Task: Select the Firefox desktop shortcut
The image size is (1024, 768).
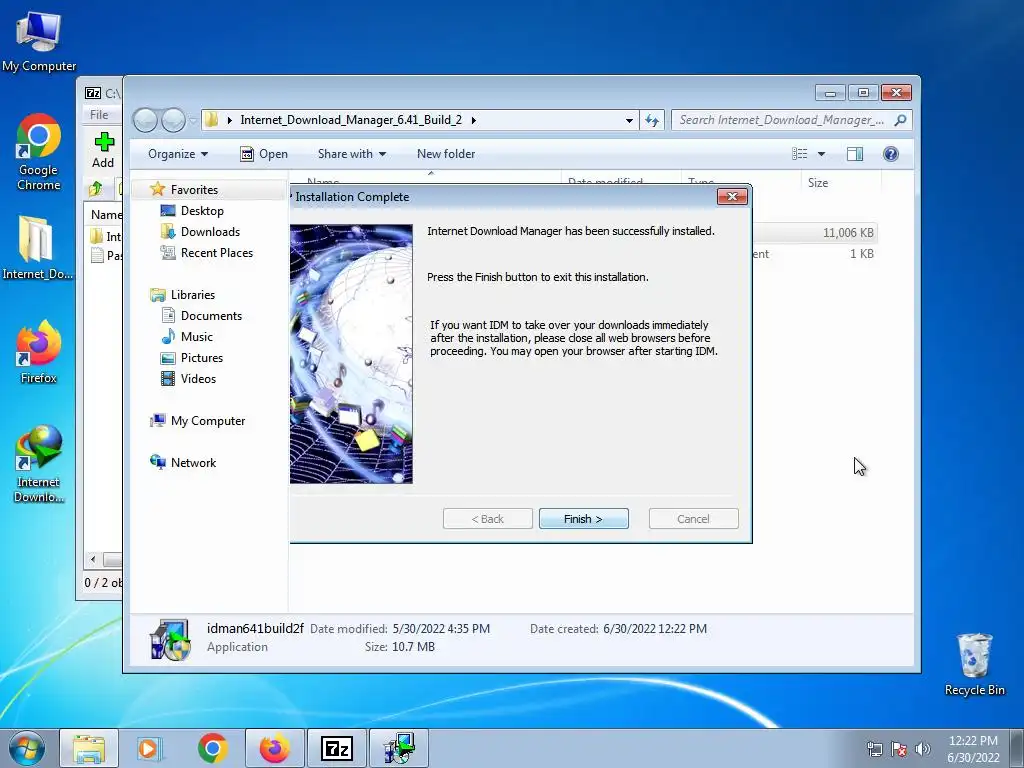Action: (x=39, y=353)
